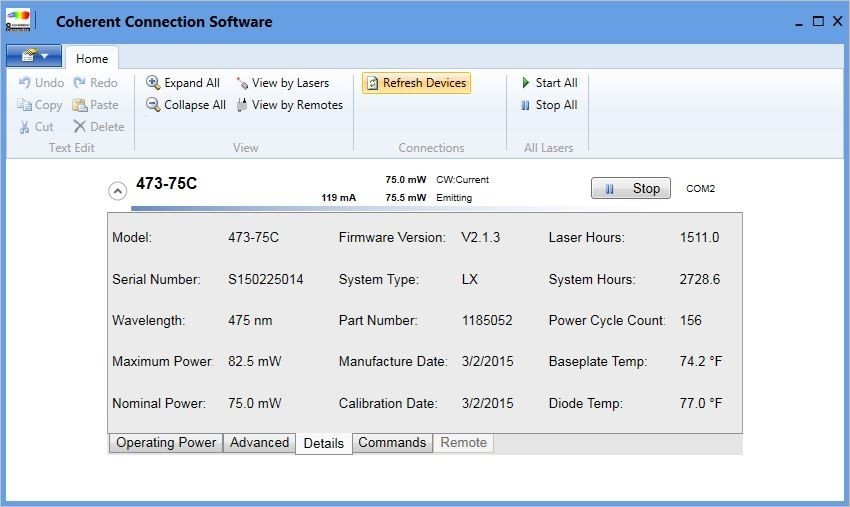Click the 119 mA current reading
This screenshot has height=507, width=850.
pyautogui.click(x=338, y=198)
